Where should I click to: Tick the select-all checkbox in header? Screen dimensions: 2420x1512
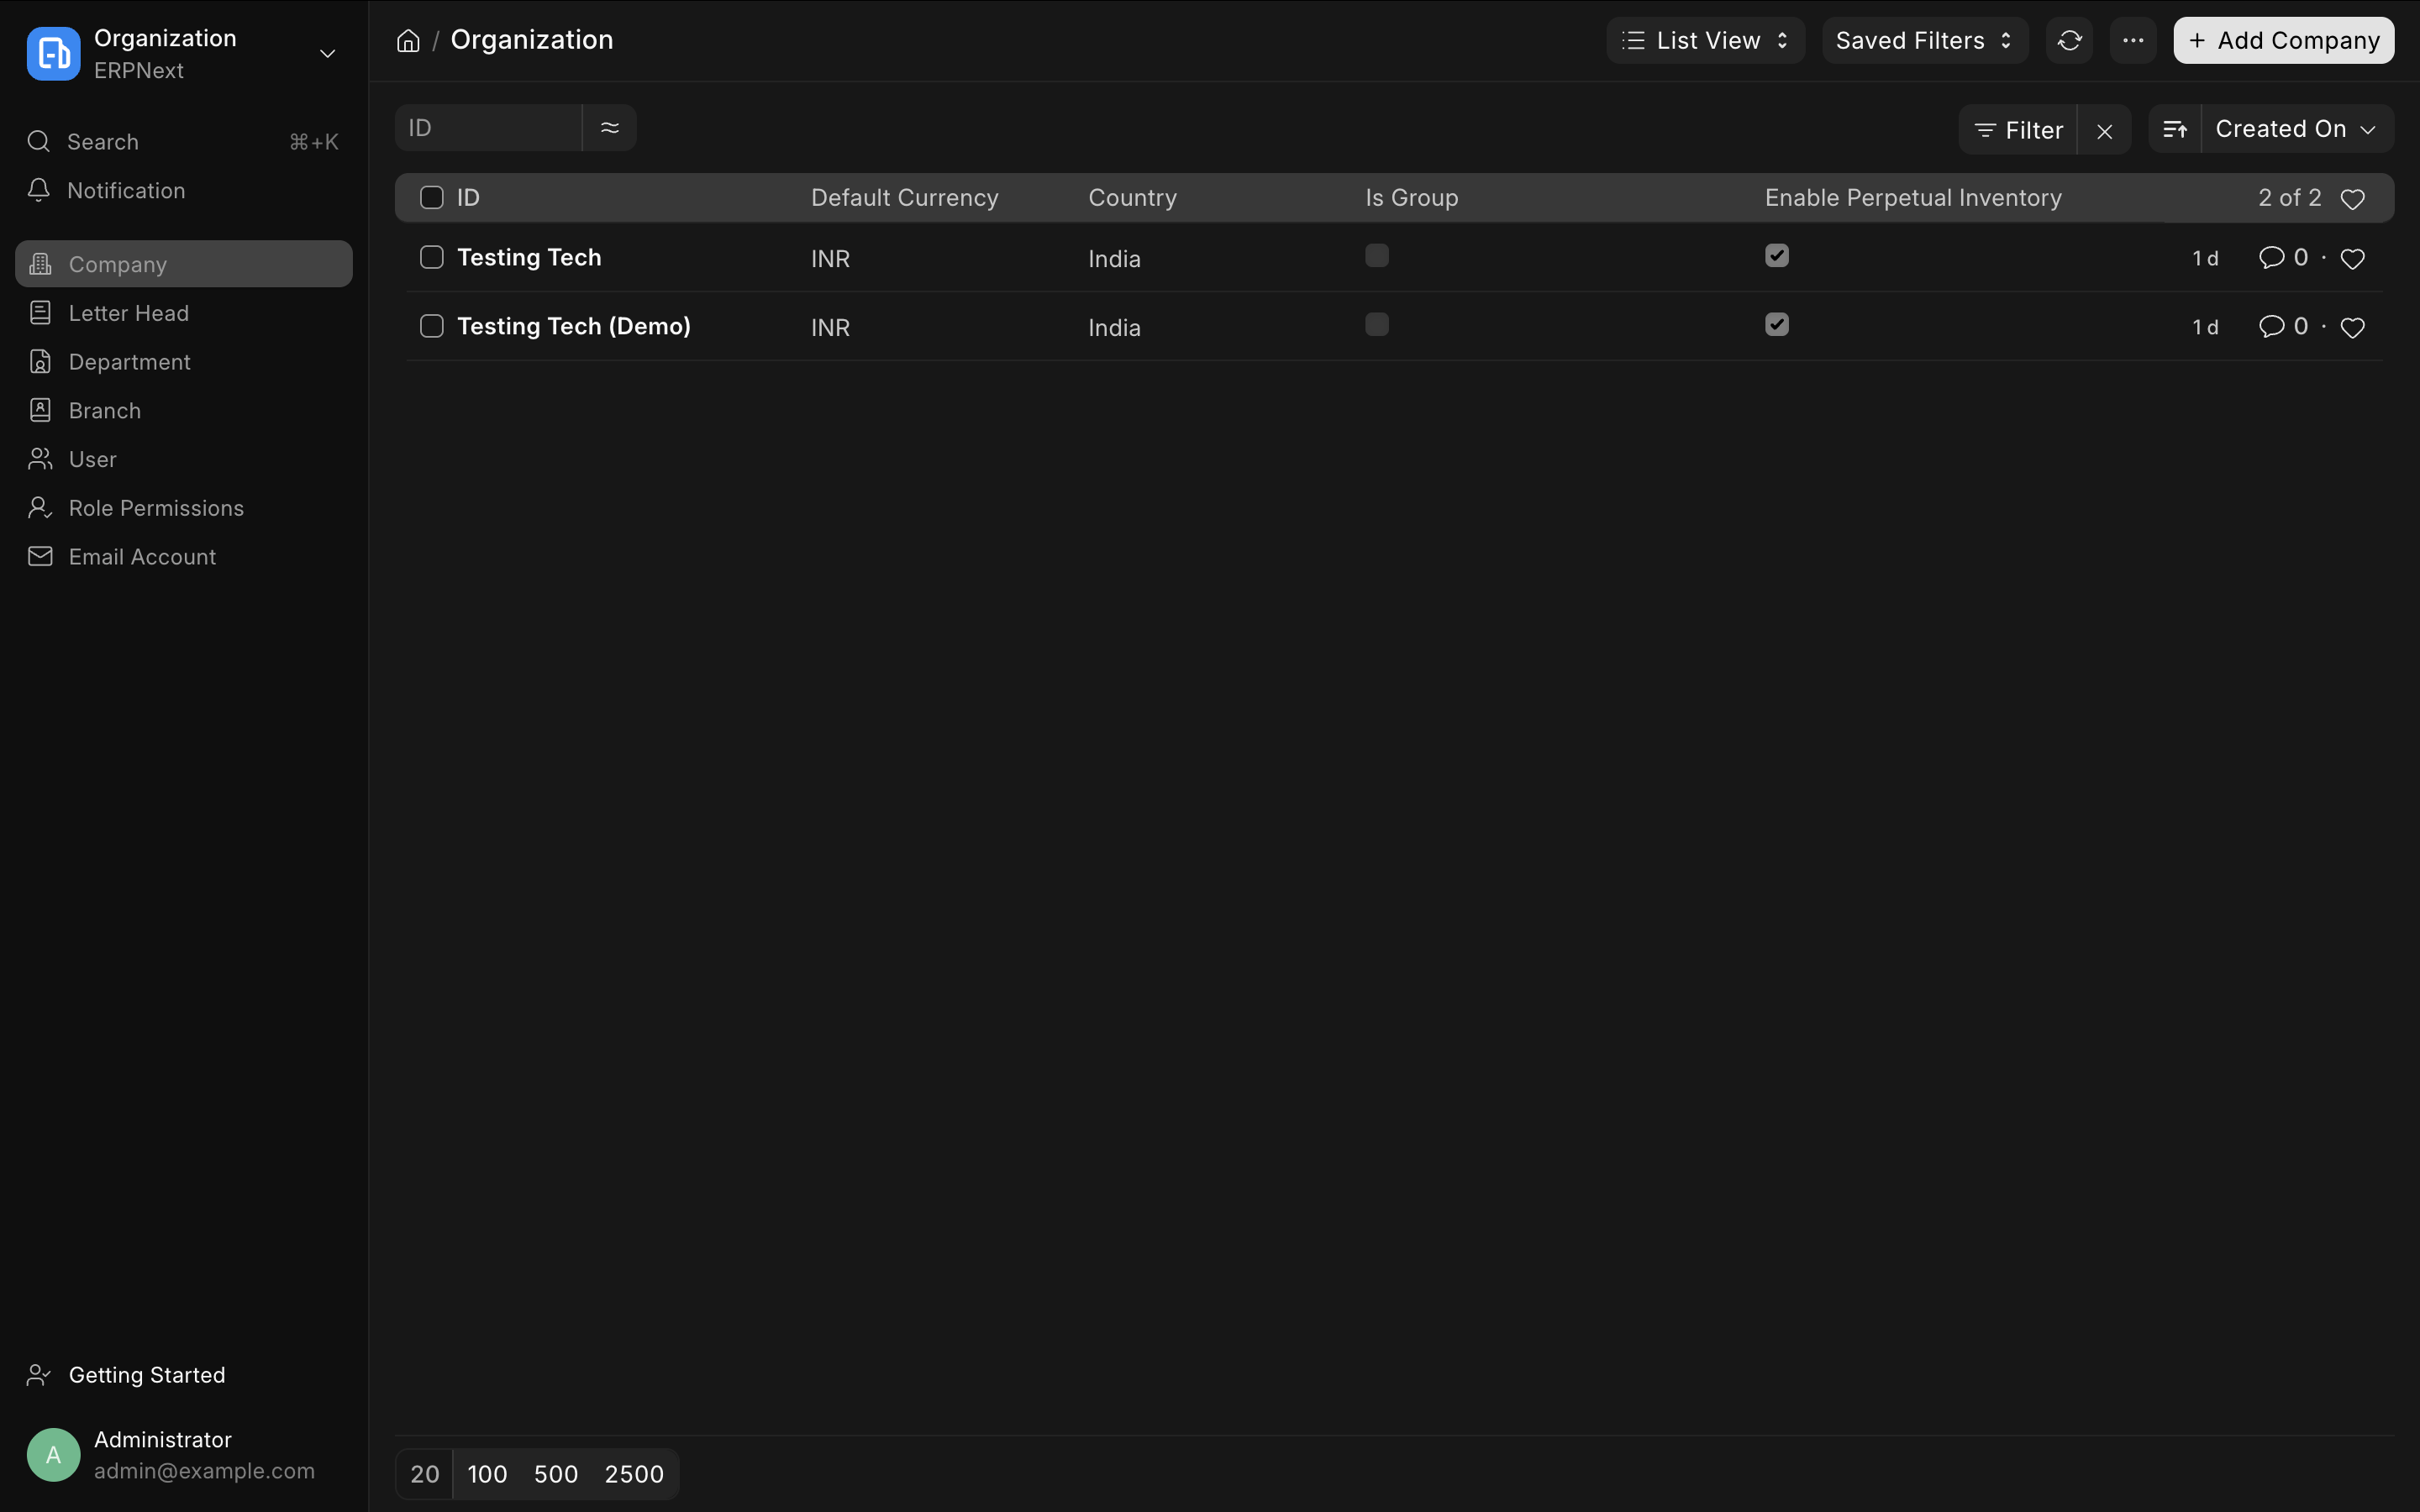432,198
